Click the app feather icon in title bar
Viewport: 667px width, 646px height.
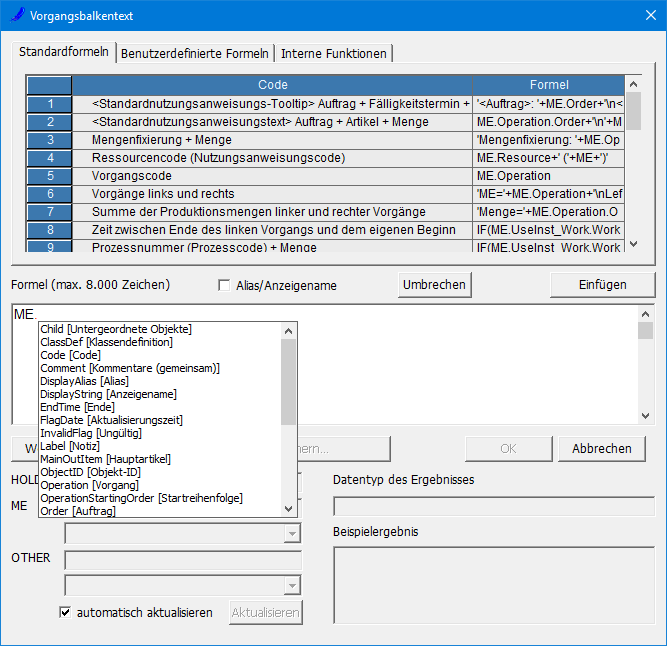[15, 16]
